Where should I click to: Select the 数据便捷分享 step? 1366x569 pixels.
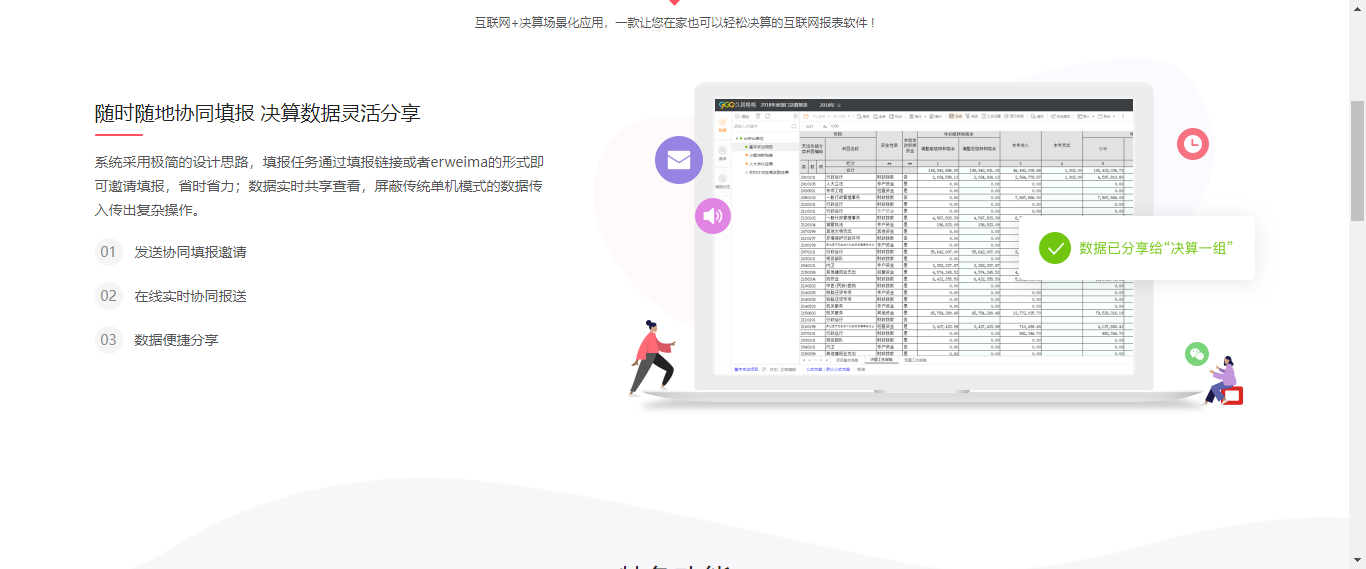(x=157, y=340)
